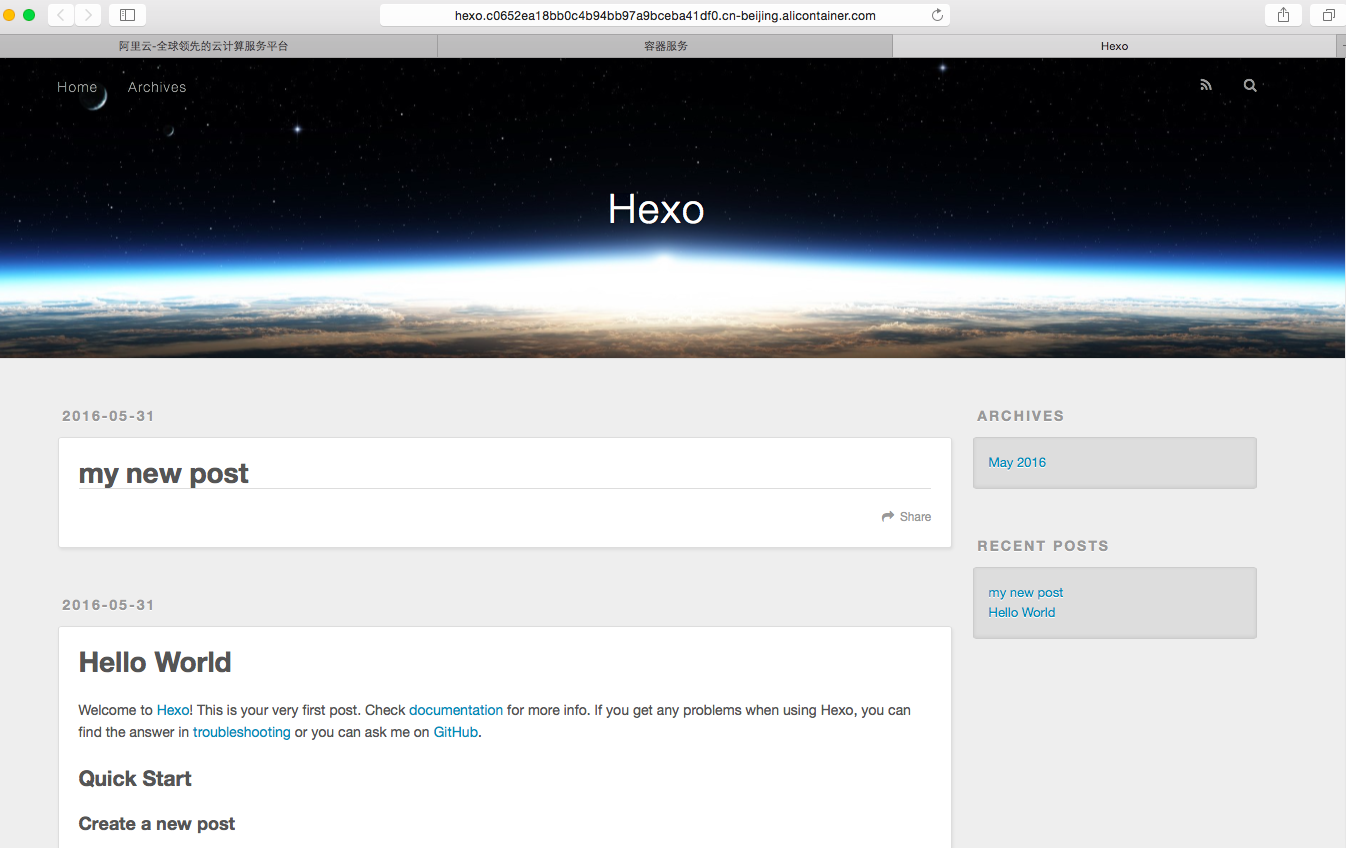Screen dimensions: 1346x848
Task: Click the Share arrow on my new post
Action: pyautogui.click(x=906, y=517)
